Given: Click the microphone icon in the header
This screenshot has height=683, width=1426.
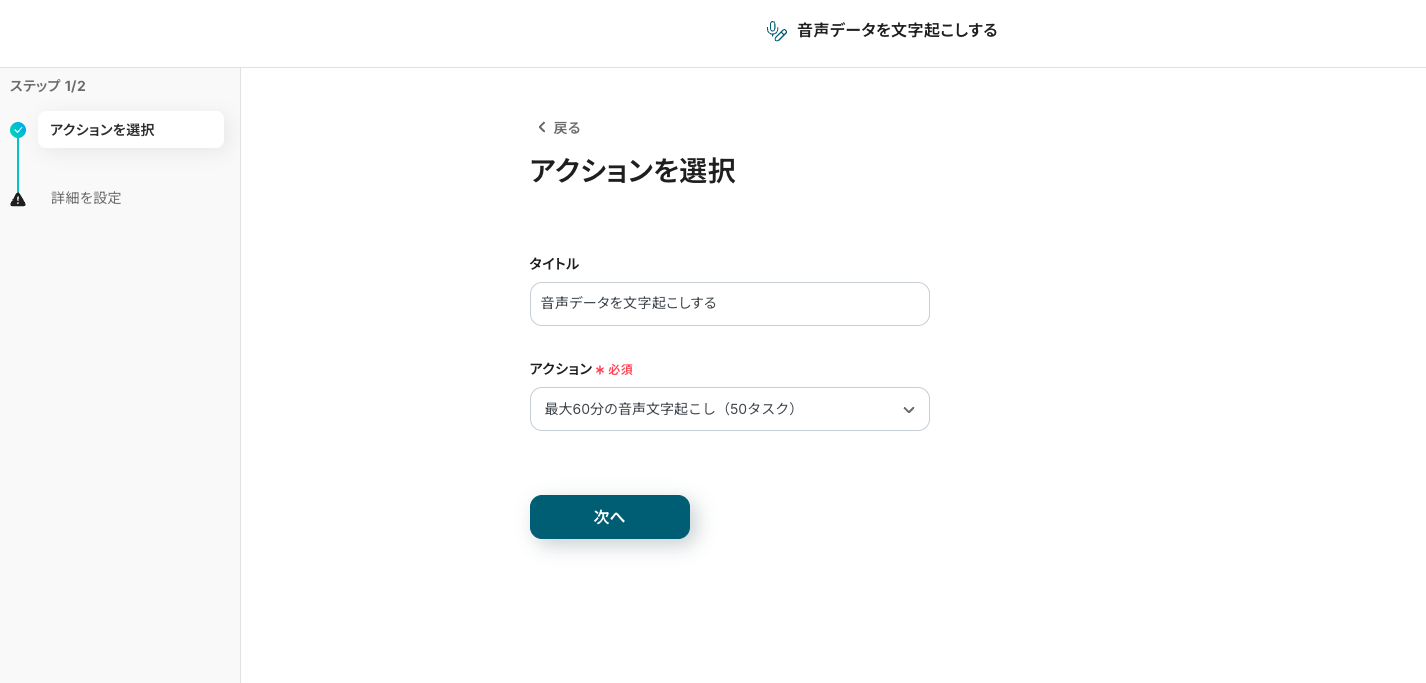Looking at the screenshot, I should 776,31.
